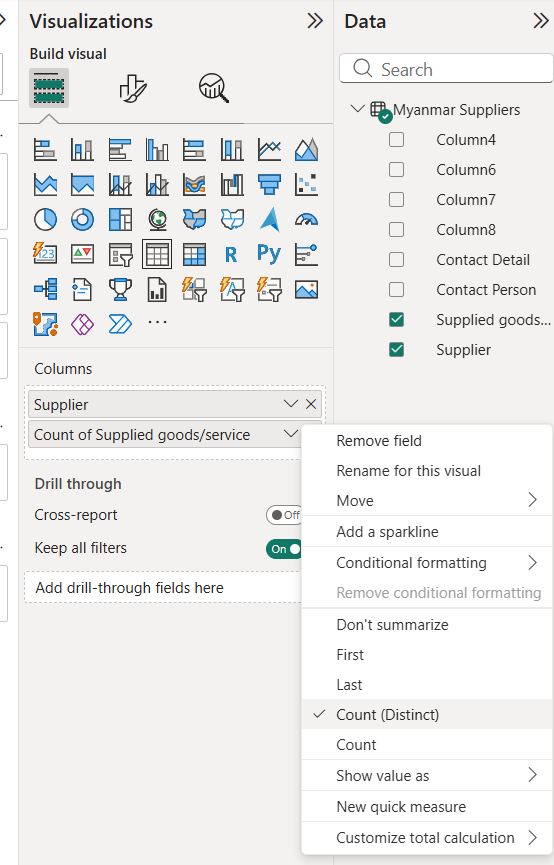
Task: Select the decomposition tree visual
Action: (45, 290)
